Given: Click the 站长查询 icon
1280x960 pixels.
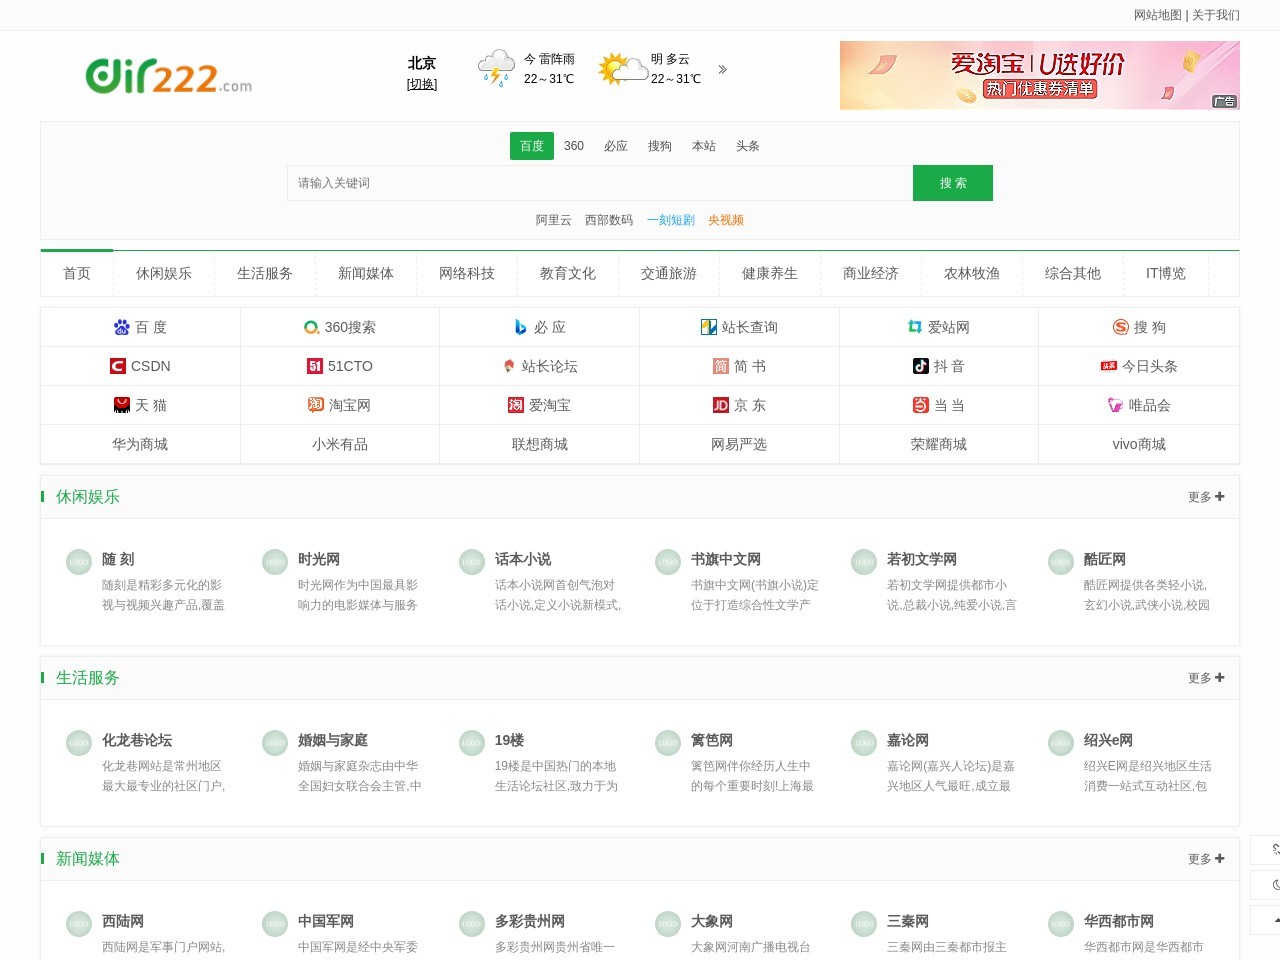Looking at the screenshot, I should (709, 327).
